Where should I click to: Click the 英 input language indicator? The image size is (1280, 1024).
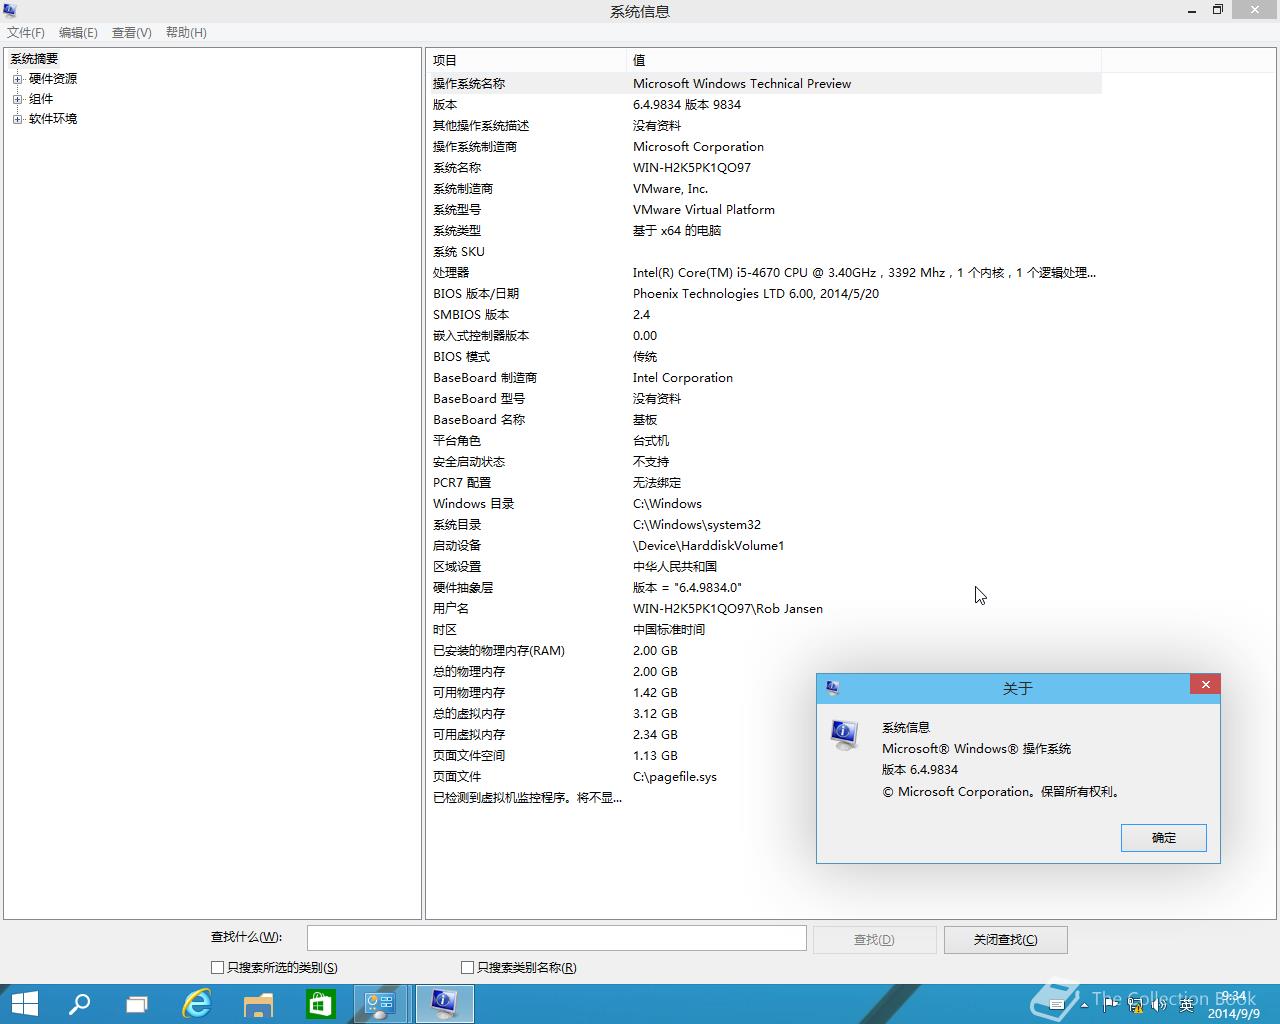click(x=1186, y=1005)
